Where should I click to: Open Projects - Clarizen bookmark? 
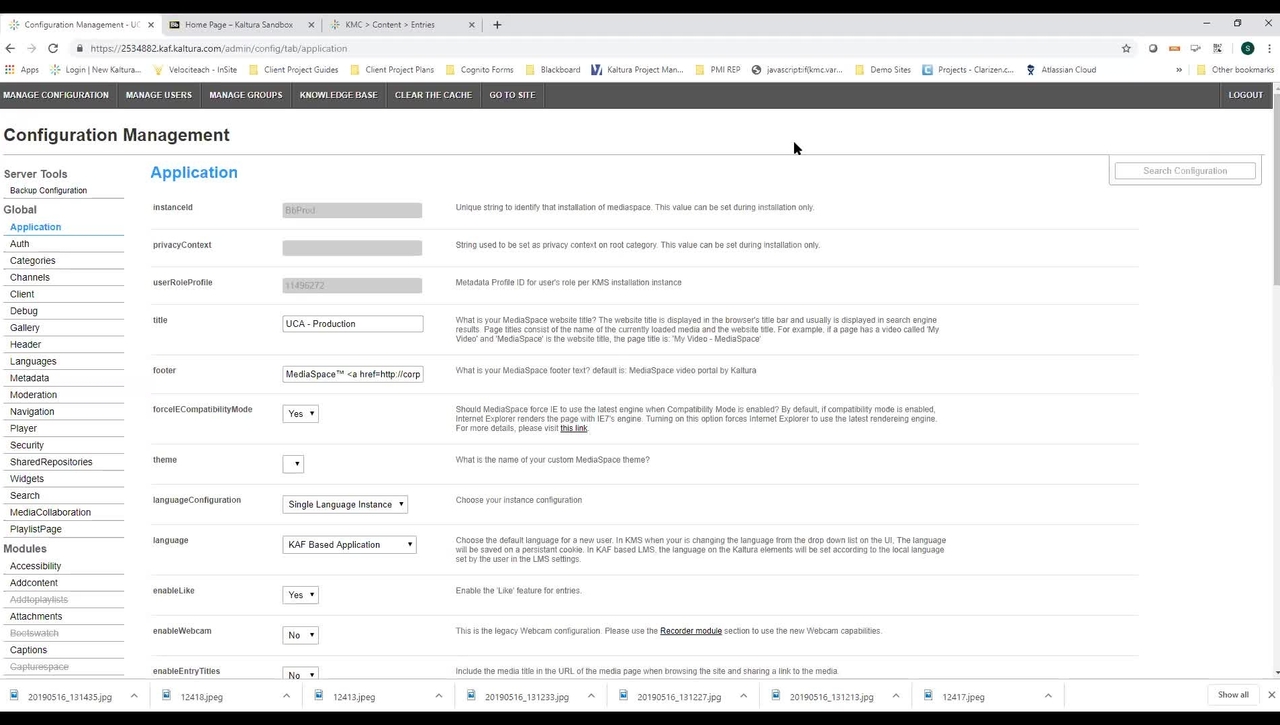tap(968, 70)
